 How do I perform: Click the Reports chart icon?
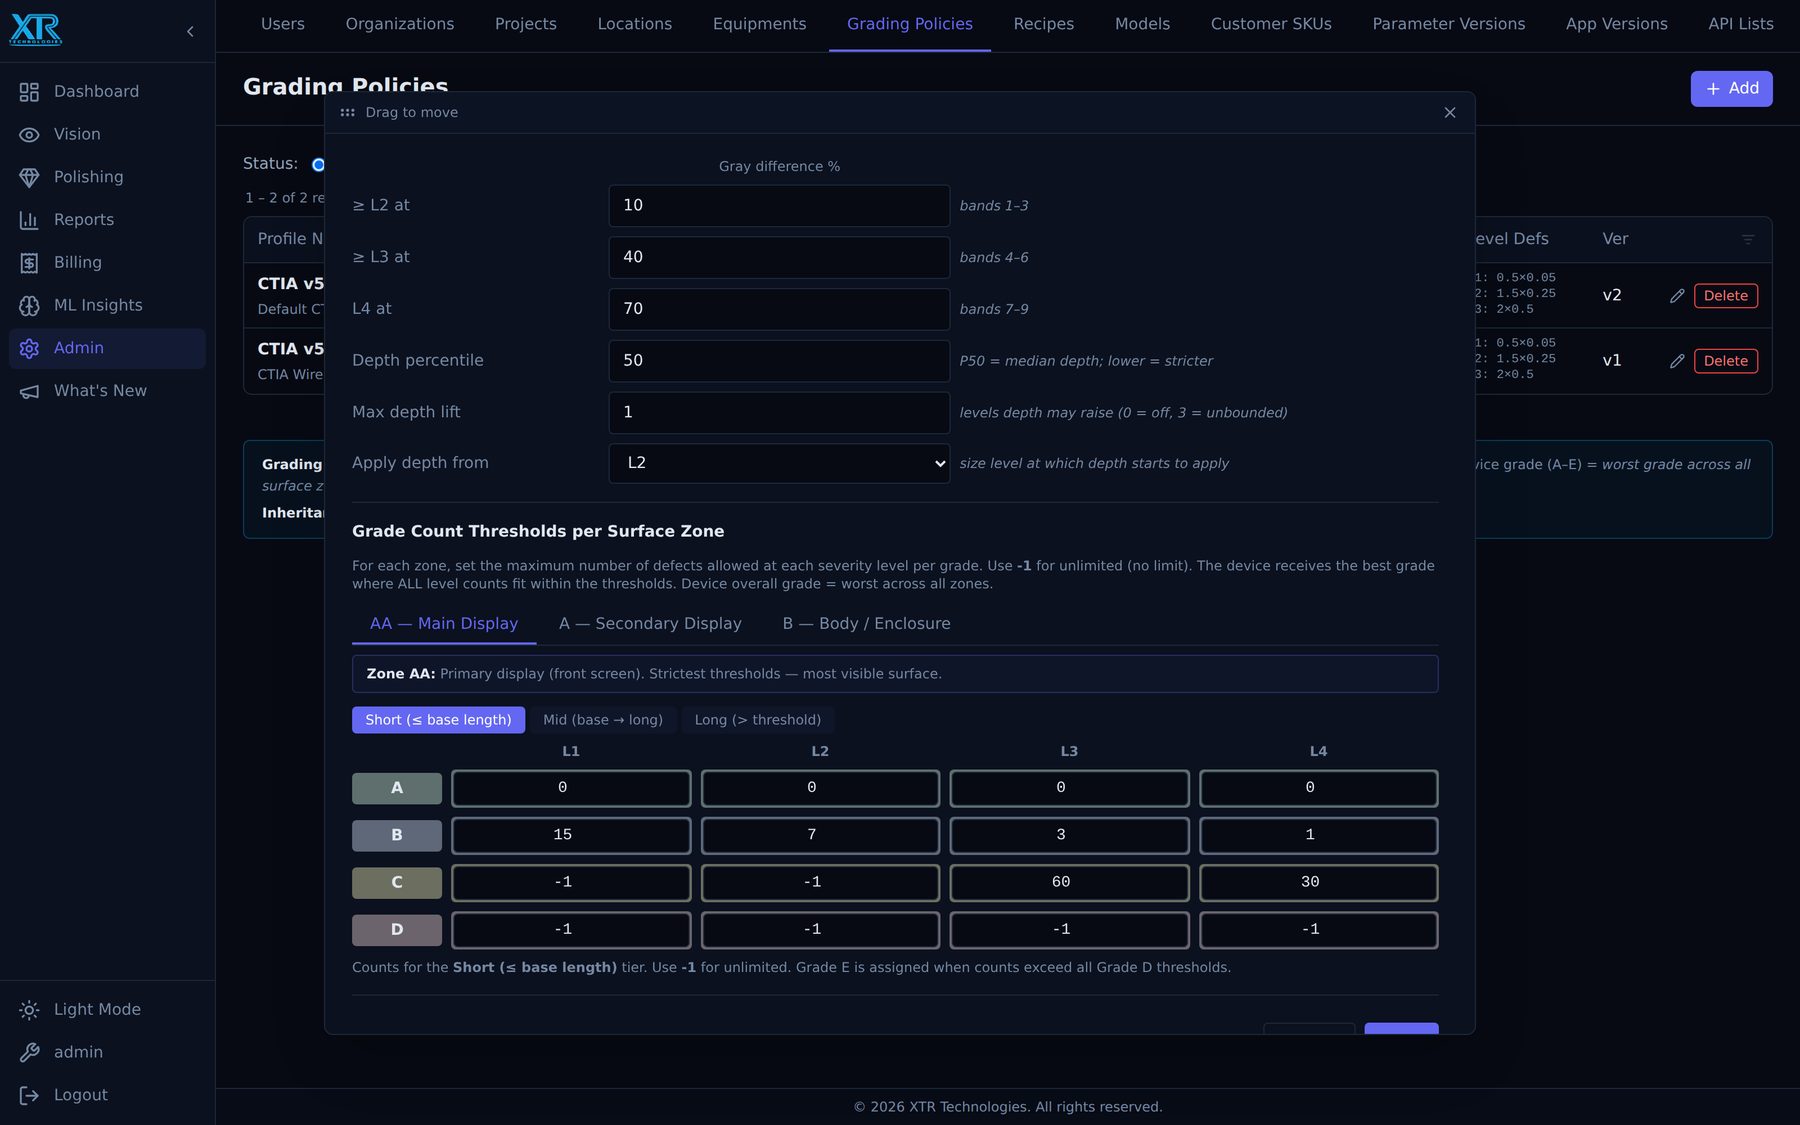29,220
